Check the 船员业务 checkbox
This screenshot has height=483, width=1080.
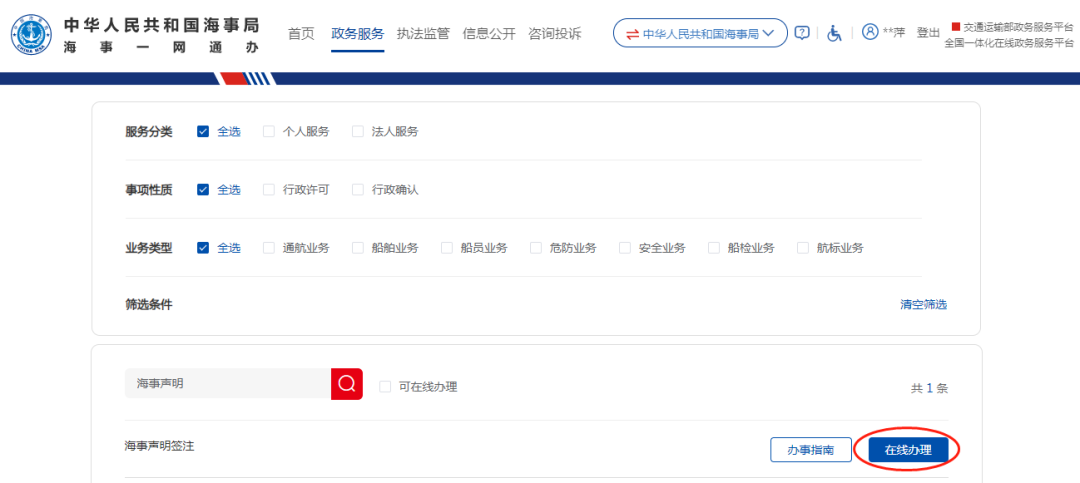coord(447,248)
